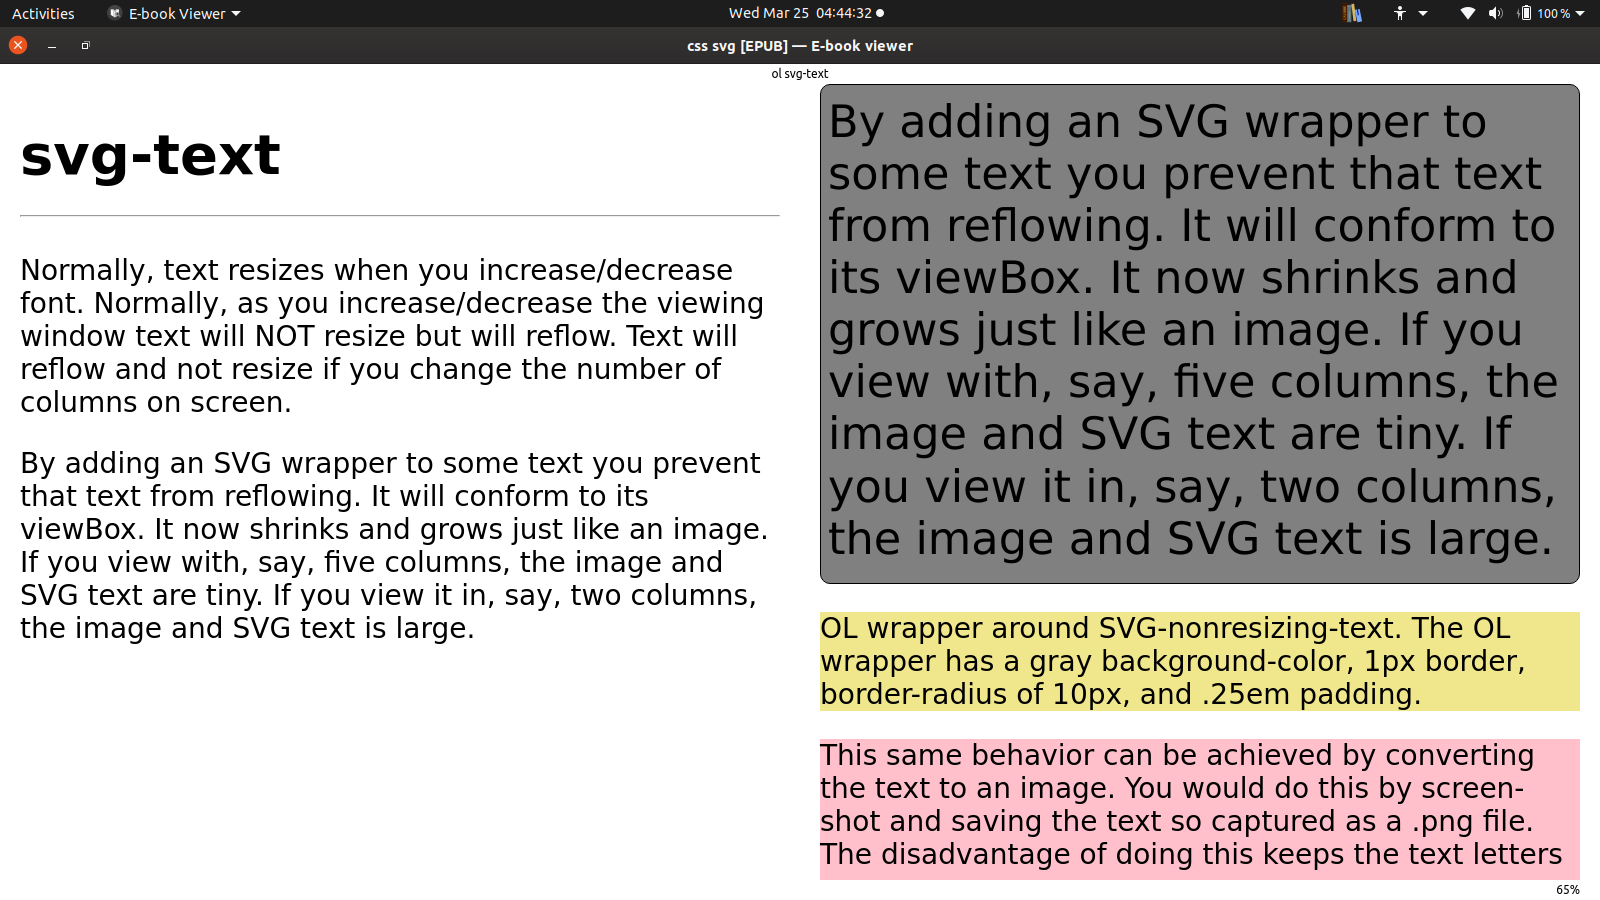This screenshot has width=1600, height=900.
Task: Click the "ol svg-text" page header
Action: [x=800, y=73]
